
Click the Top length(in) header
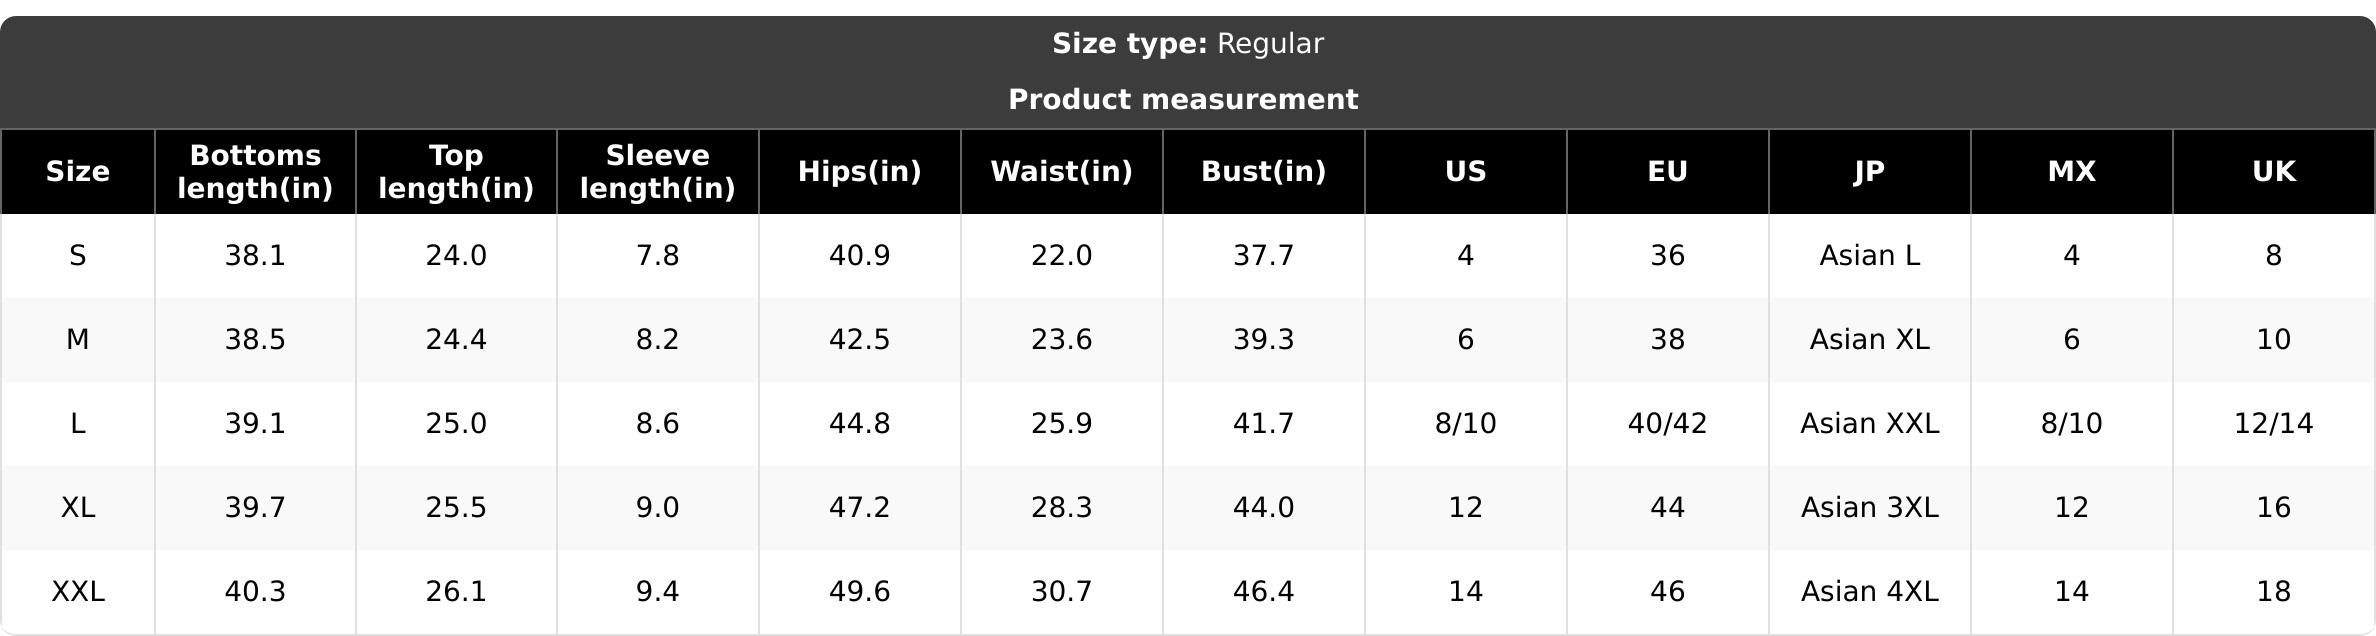[456, 171]
